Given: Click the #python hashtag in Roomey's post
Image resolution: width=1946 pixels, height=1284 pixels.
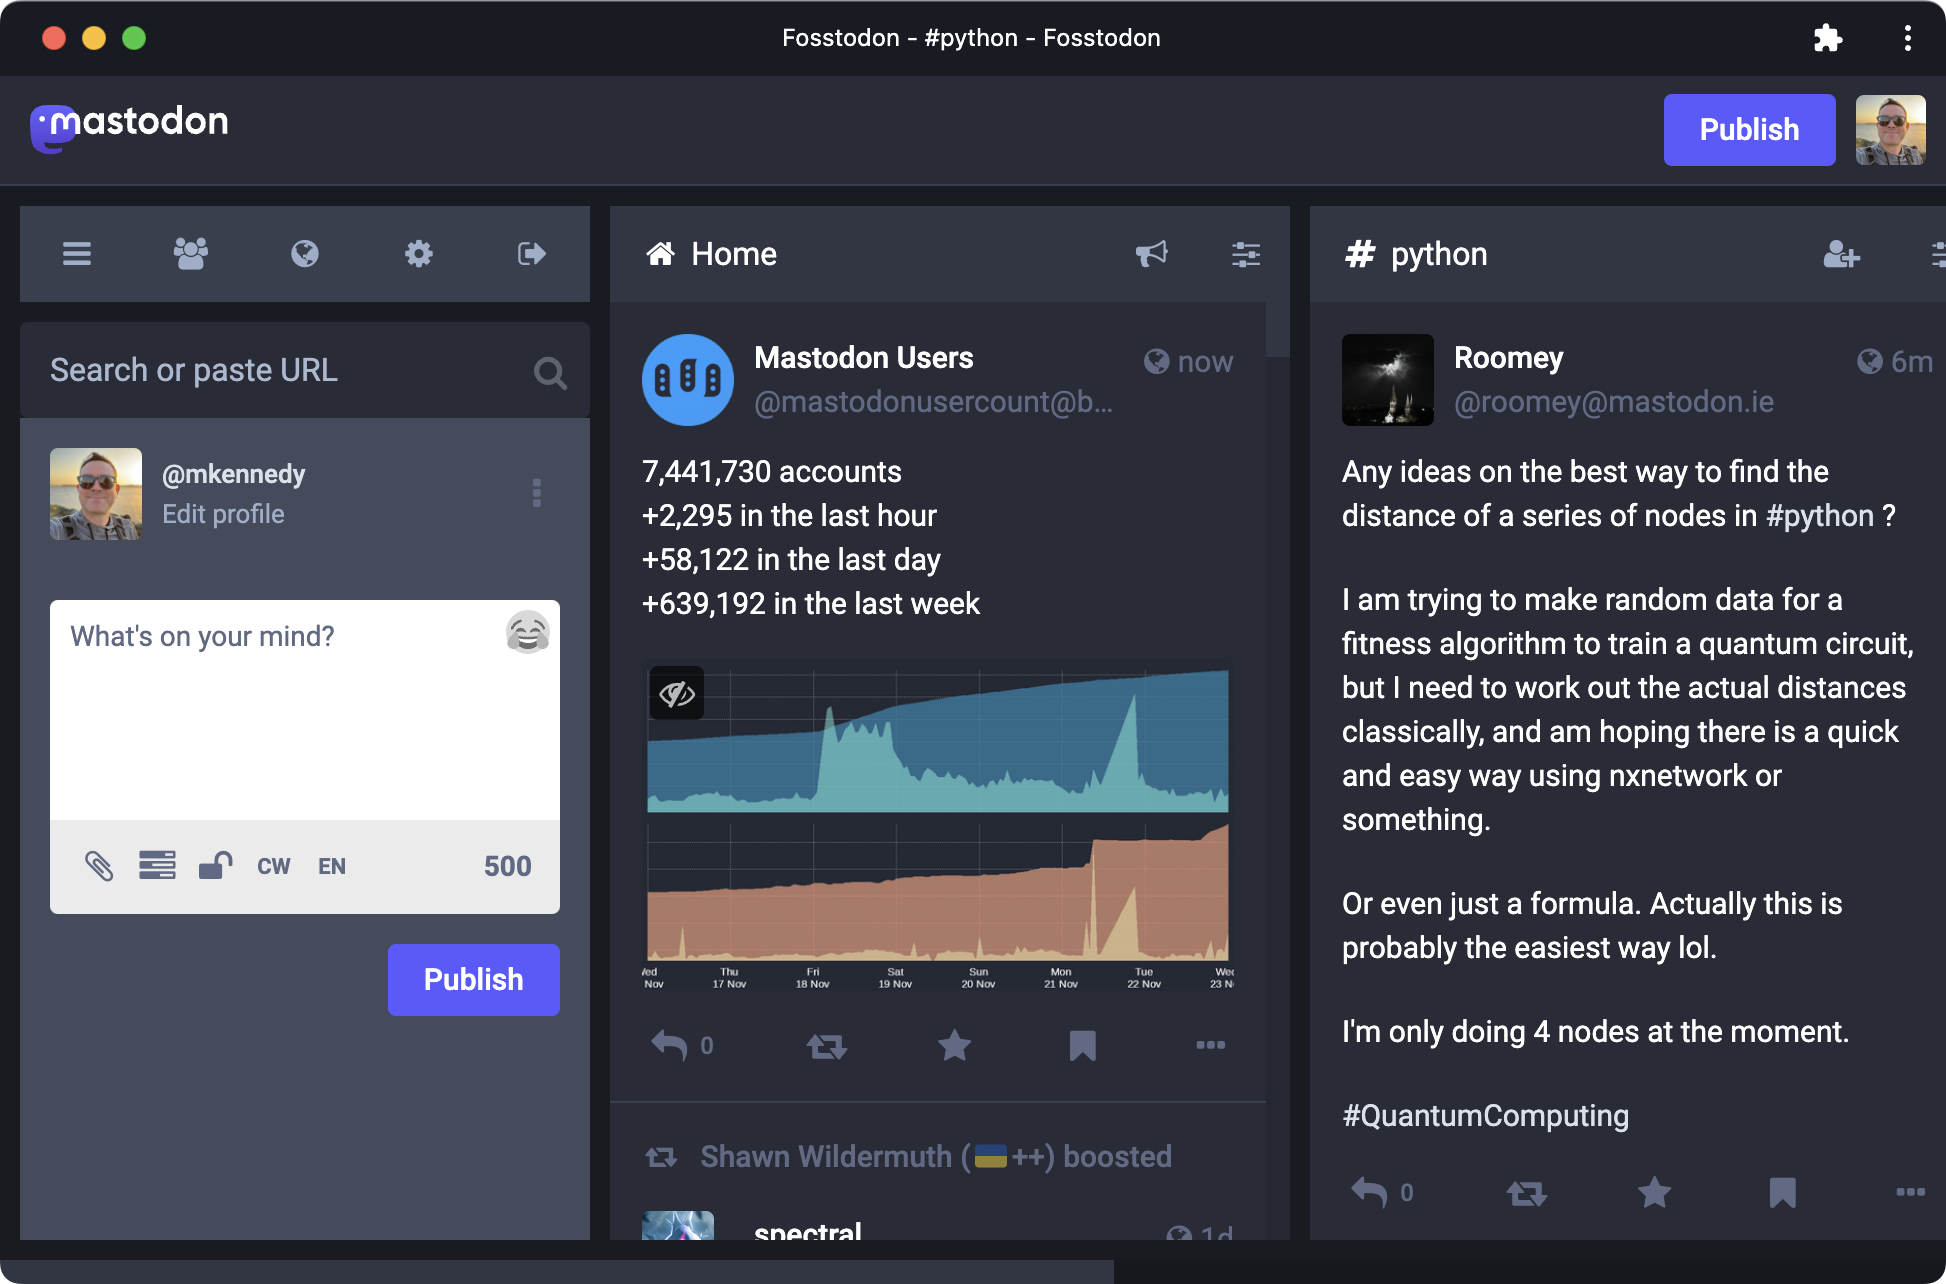Looking at the screenshot, I should [1820, 516].
